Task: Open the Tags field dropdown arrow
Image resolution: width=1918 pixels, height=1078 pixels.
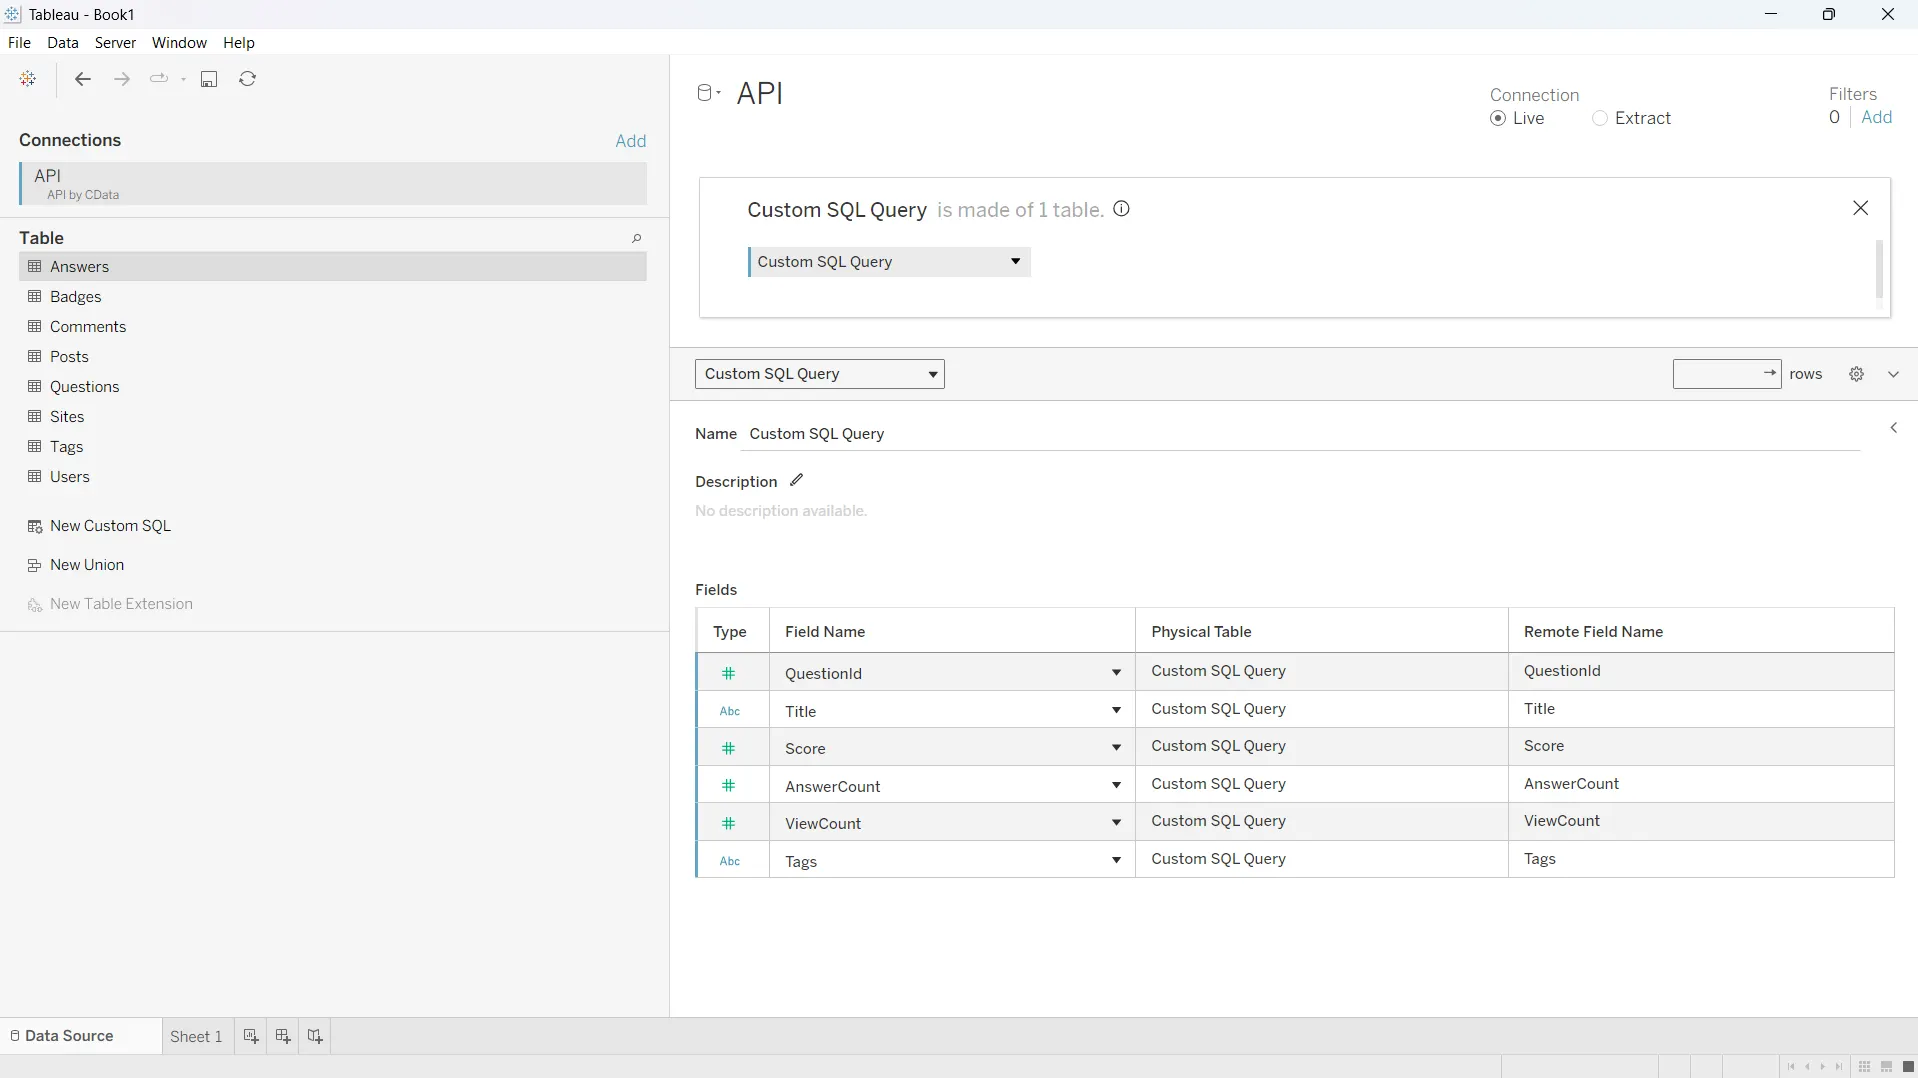Action: 1116,861
